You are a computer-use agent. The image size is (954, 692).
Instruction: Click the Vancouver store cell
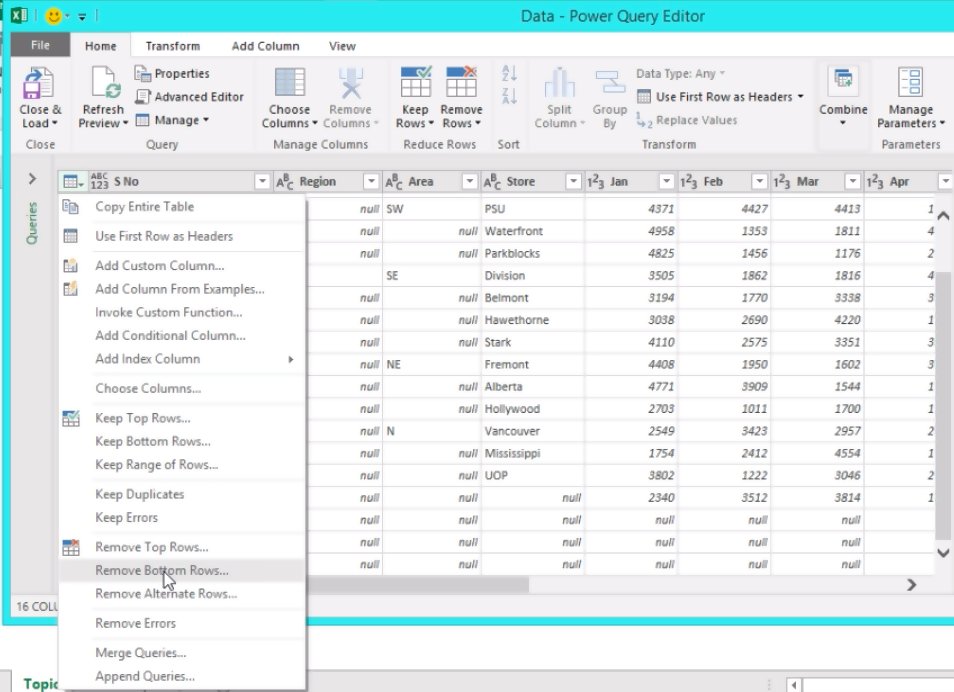point(532,431)
